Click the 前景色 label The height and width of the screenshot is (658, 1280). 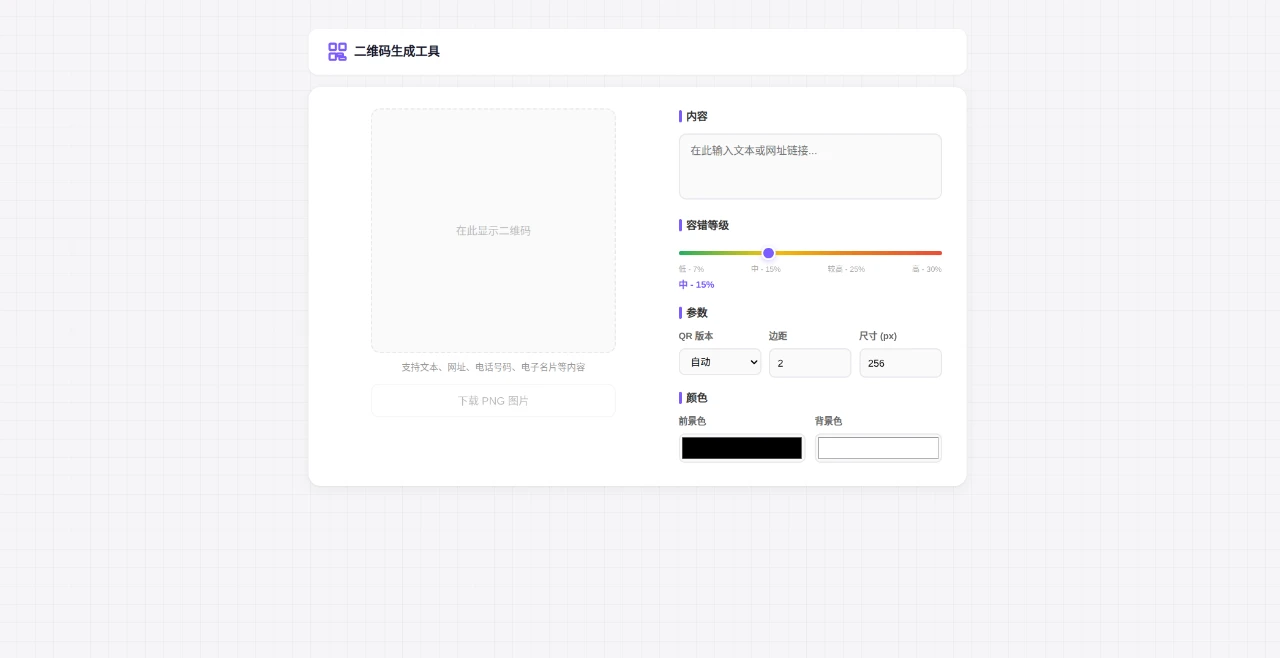coord(692,421)
